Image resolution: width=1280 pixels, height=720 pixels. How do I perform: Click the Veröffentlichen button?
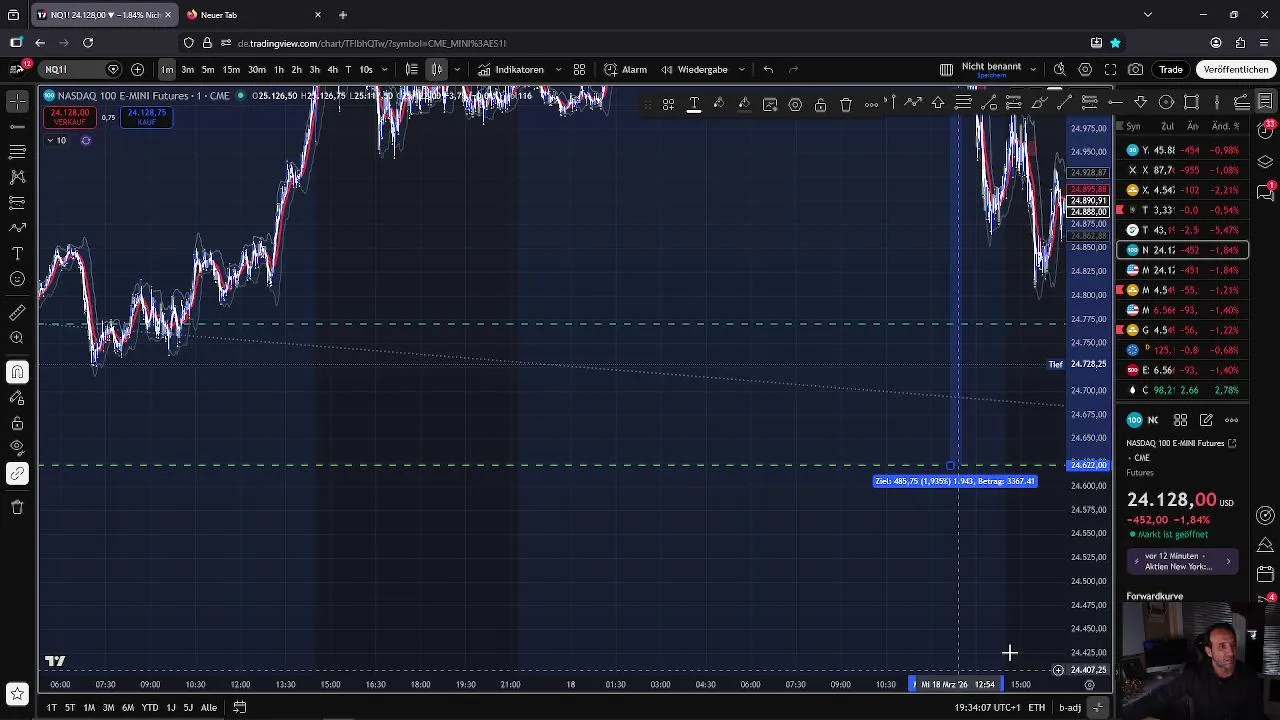1236,69
